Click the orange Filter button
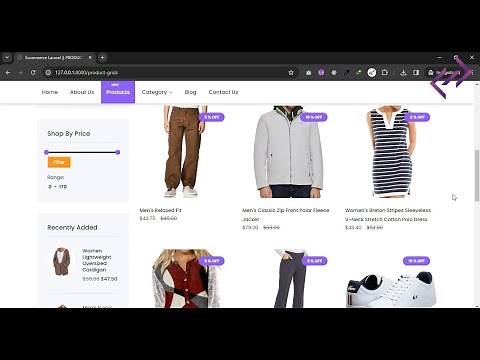Screen dimensions: 480x360 pyautogui.click(x=59, y=162)
